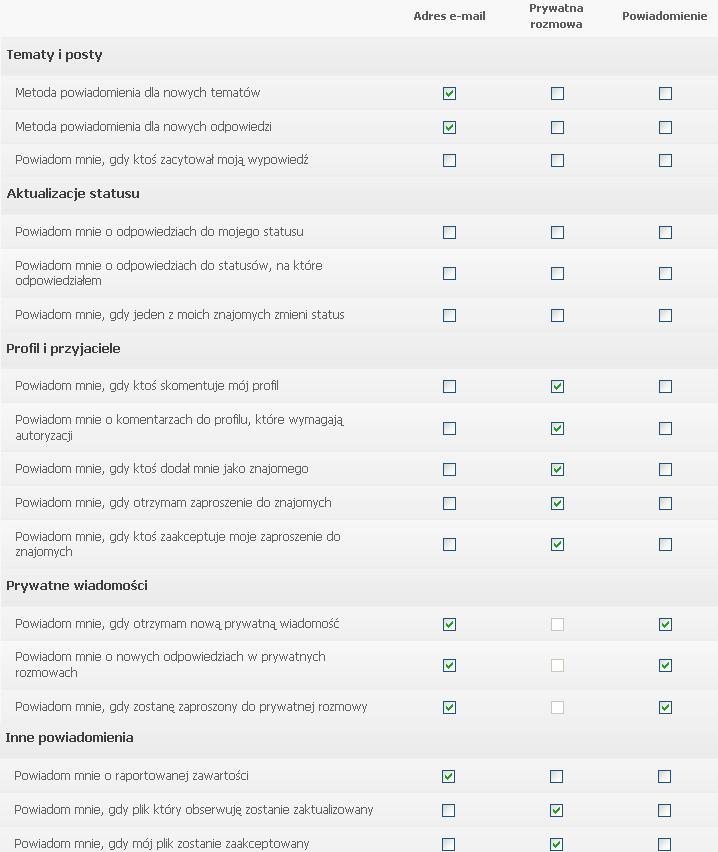Uncheck private message for 'zaproszenie do znajomych' received
The width and height of the screenshot is (718, 852).
pos(557,503)
